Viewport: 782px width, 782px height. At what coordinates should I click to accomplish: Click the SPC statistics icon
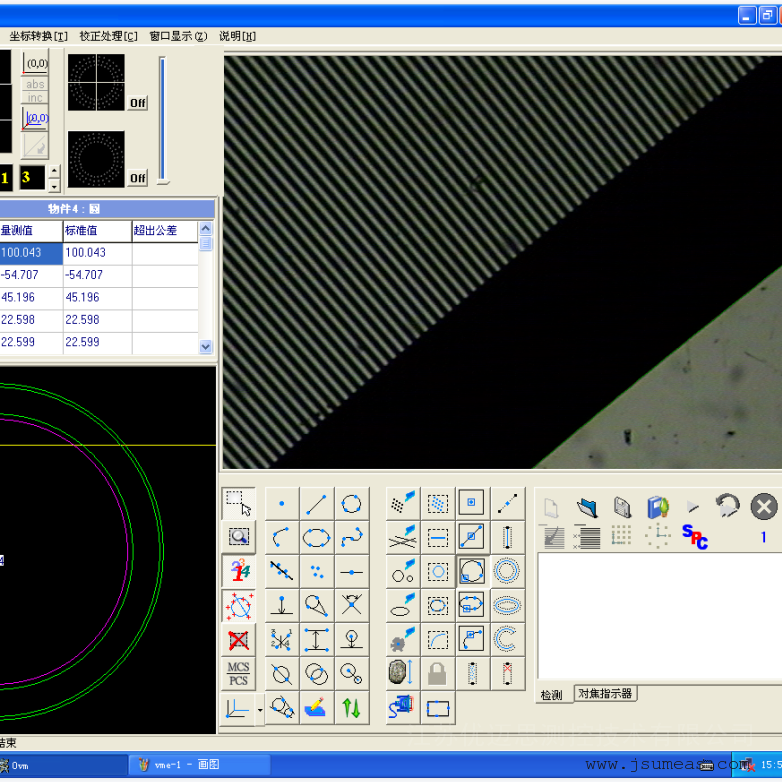pyautogui.click(x=695, y=536)
